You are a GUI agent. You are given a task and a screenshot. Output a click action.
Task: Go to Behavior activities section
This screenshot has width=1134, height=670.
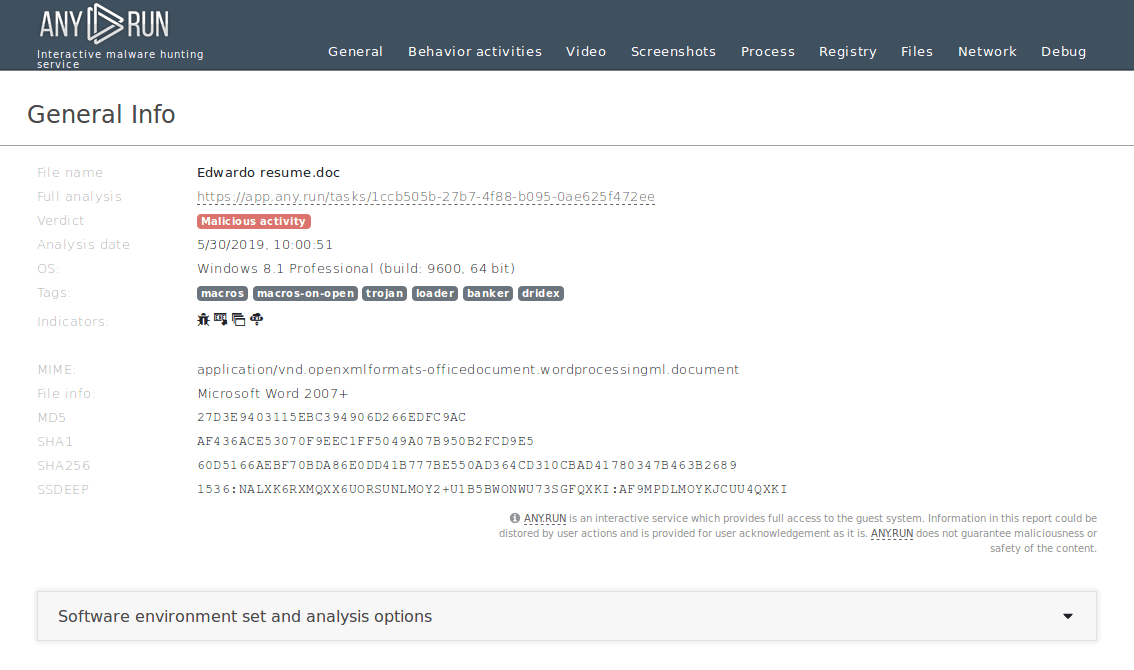click(474, 52)
